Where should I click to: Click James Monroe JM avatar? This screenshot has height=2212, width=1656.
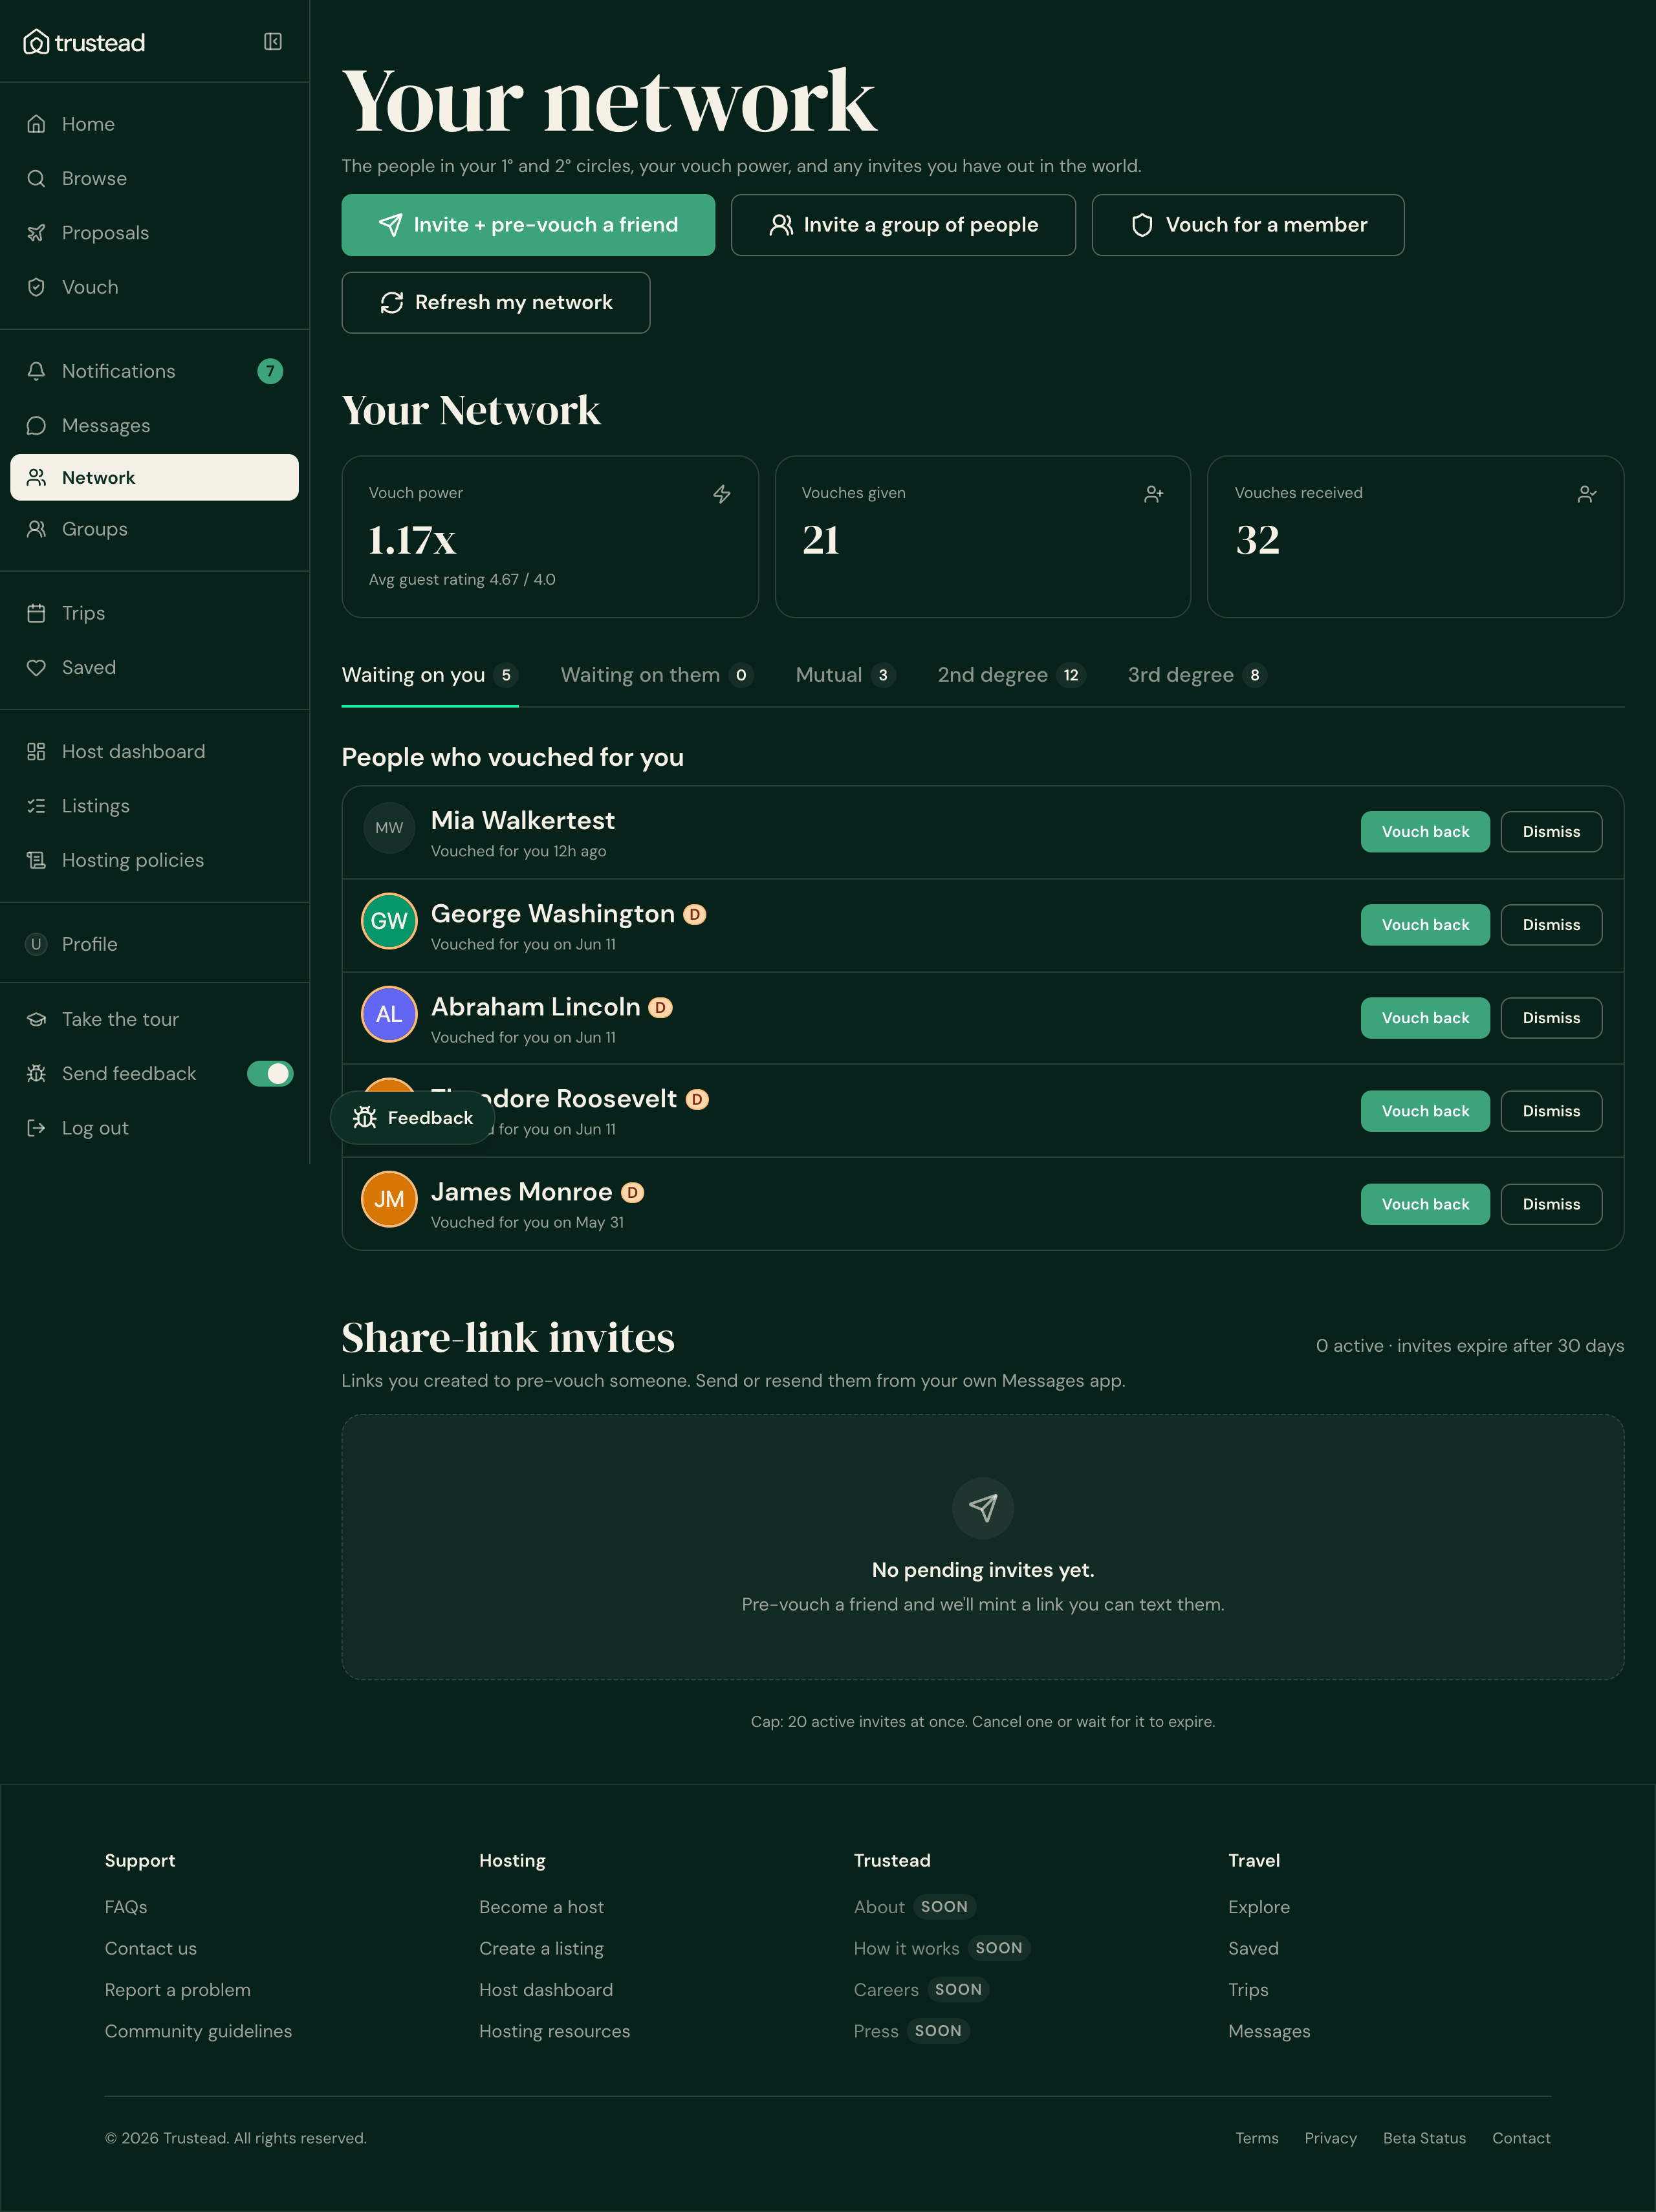[x=389, y=1199]
